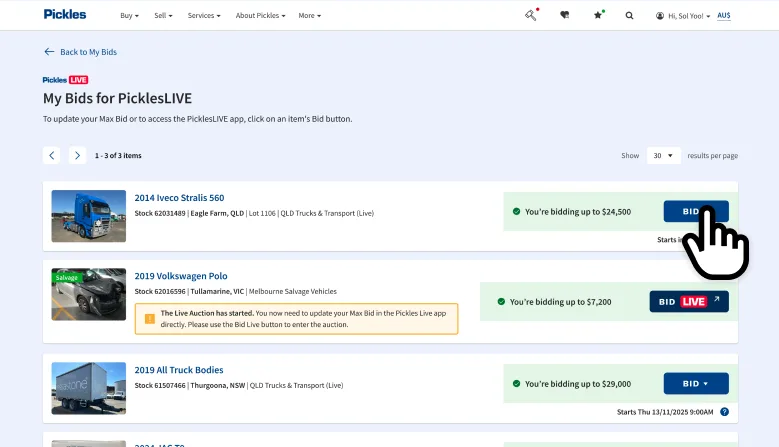Screen dimensions: 779x447
Task: Click the green check next to $29,000 bid
Action: tap(516, 383)
